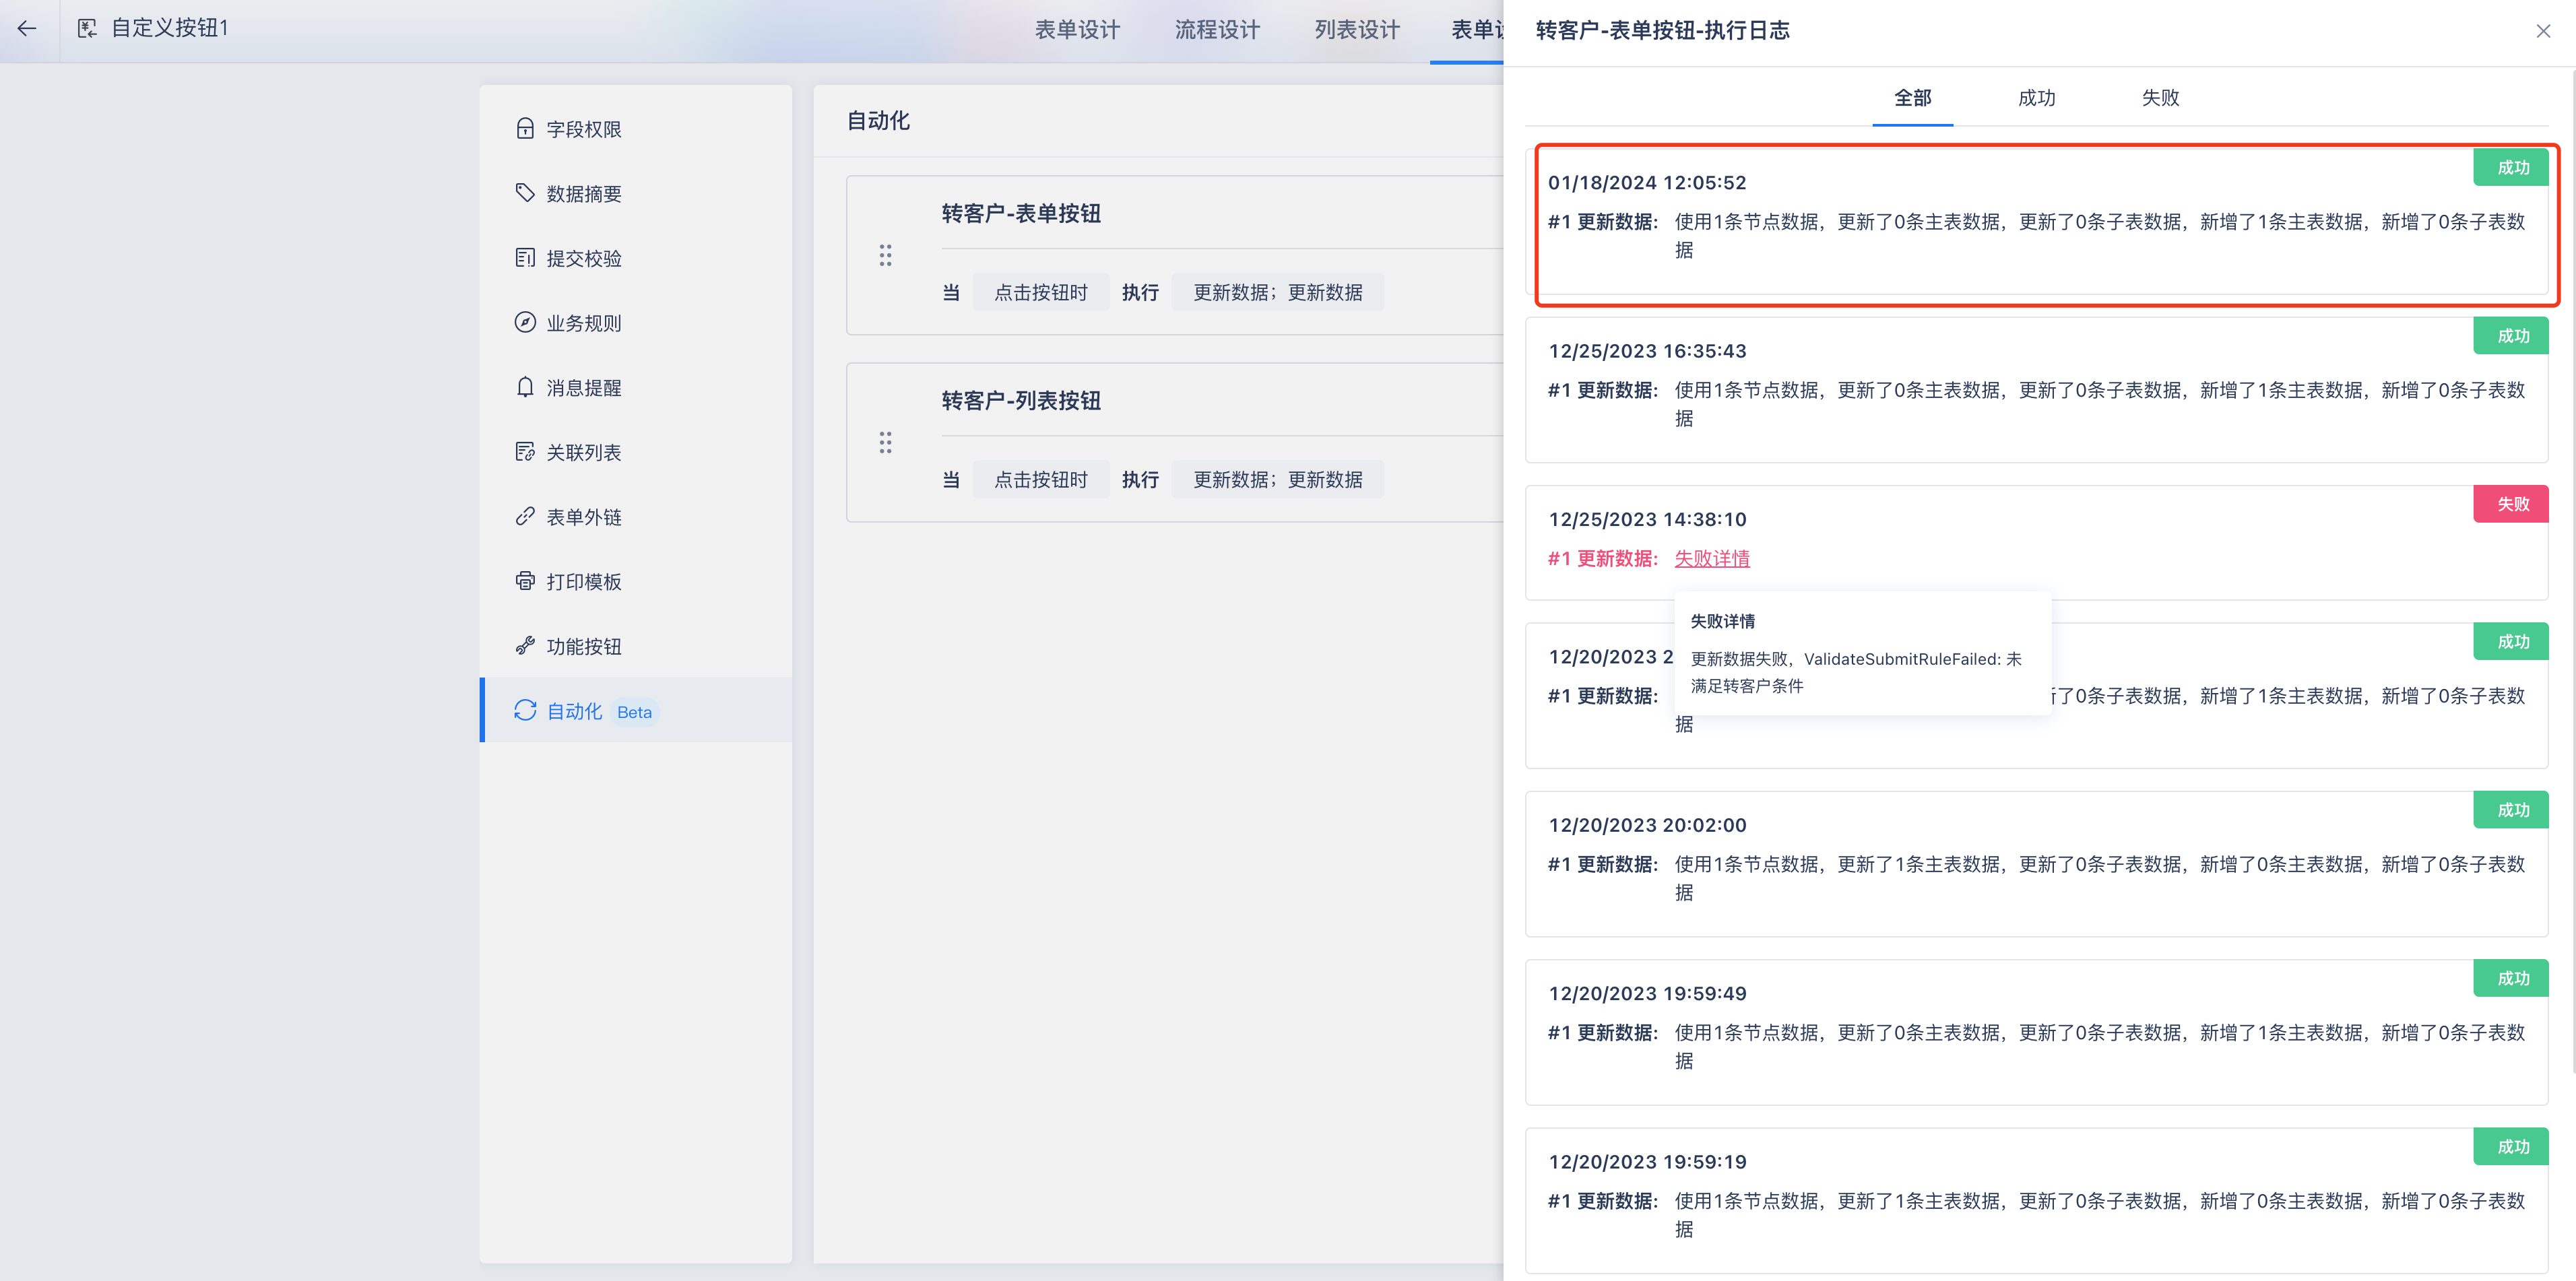Click the 自动化 section heading
The image size is (2576, 1281).
coord(878,121)
